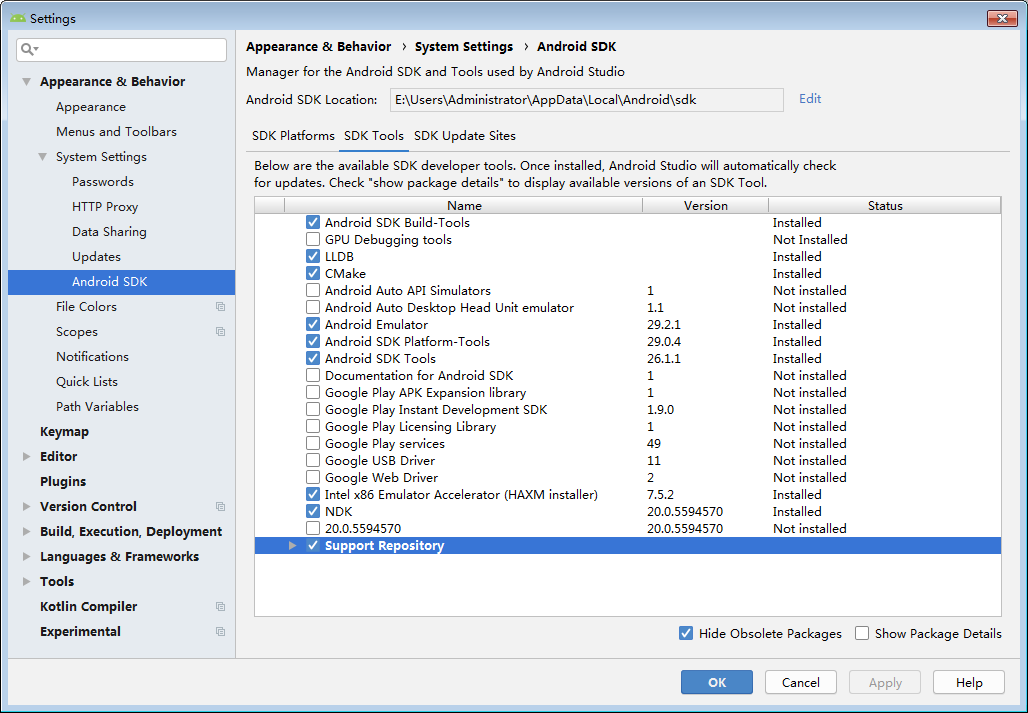The width and height of the screenshot is (1028, 713).
Task: Click the Android SDK Location path field
Action: (587, 100)
